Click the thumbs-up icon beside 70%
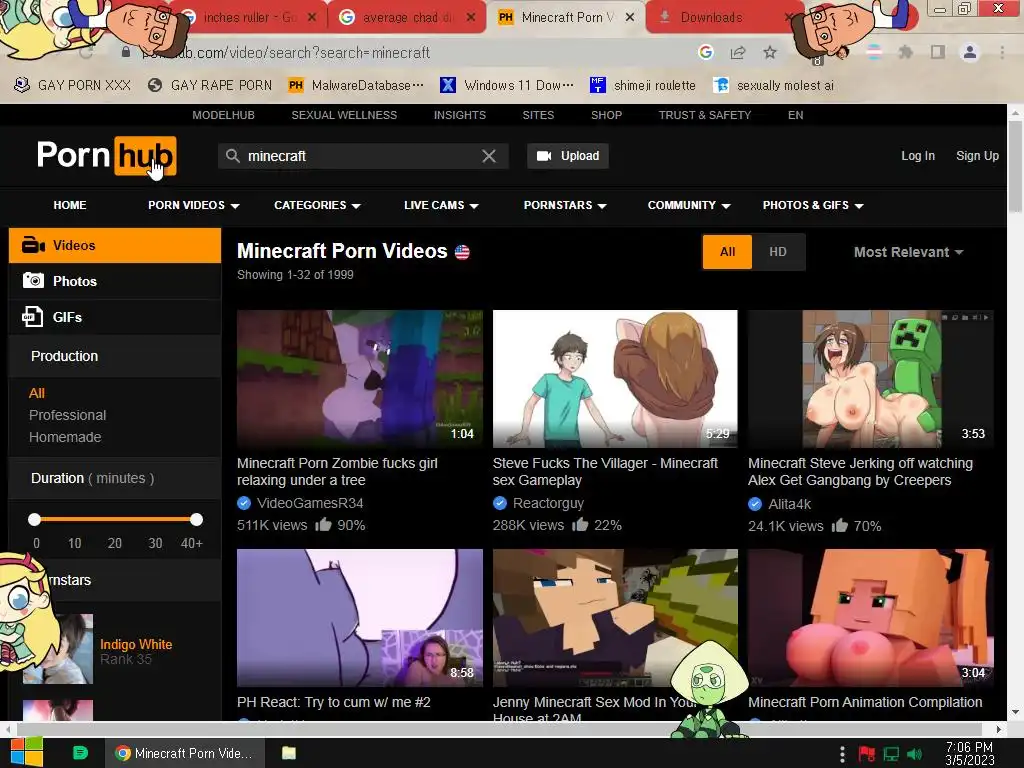This screenshot has height=768, width=1024. [840, 524]
